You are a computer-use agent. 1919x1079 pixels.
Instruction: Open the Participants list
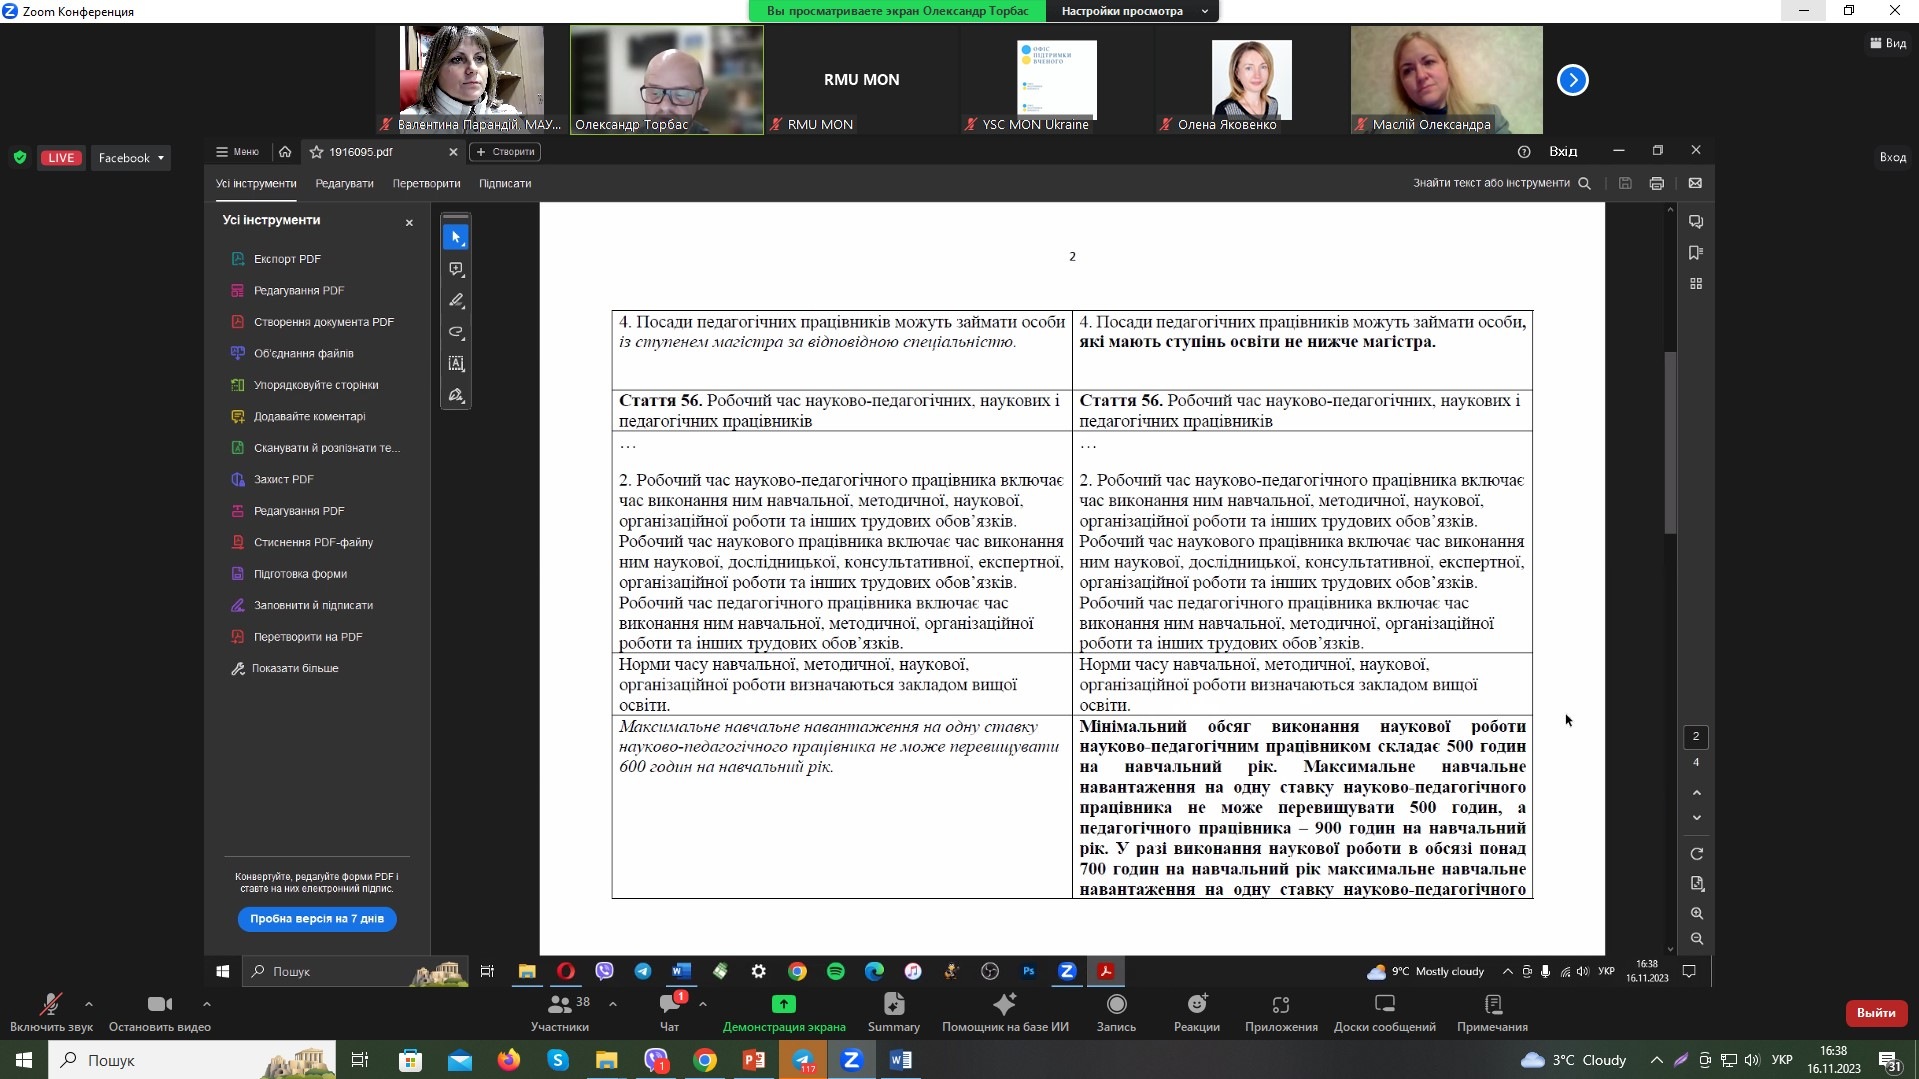tap(559, 1005)
